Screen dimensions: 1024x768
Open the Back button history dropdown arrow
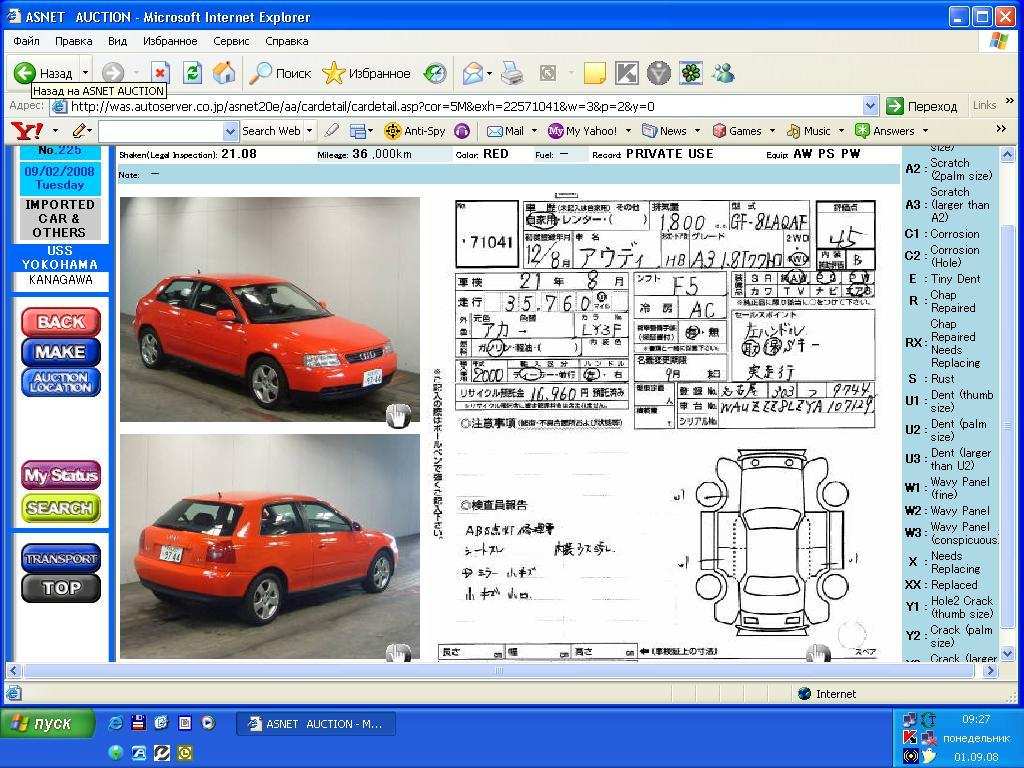tap(86, 73)
